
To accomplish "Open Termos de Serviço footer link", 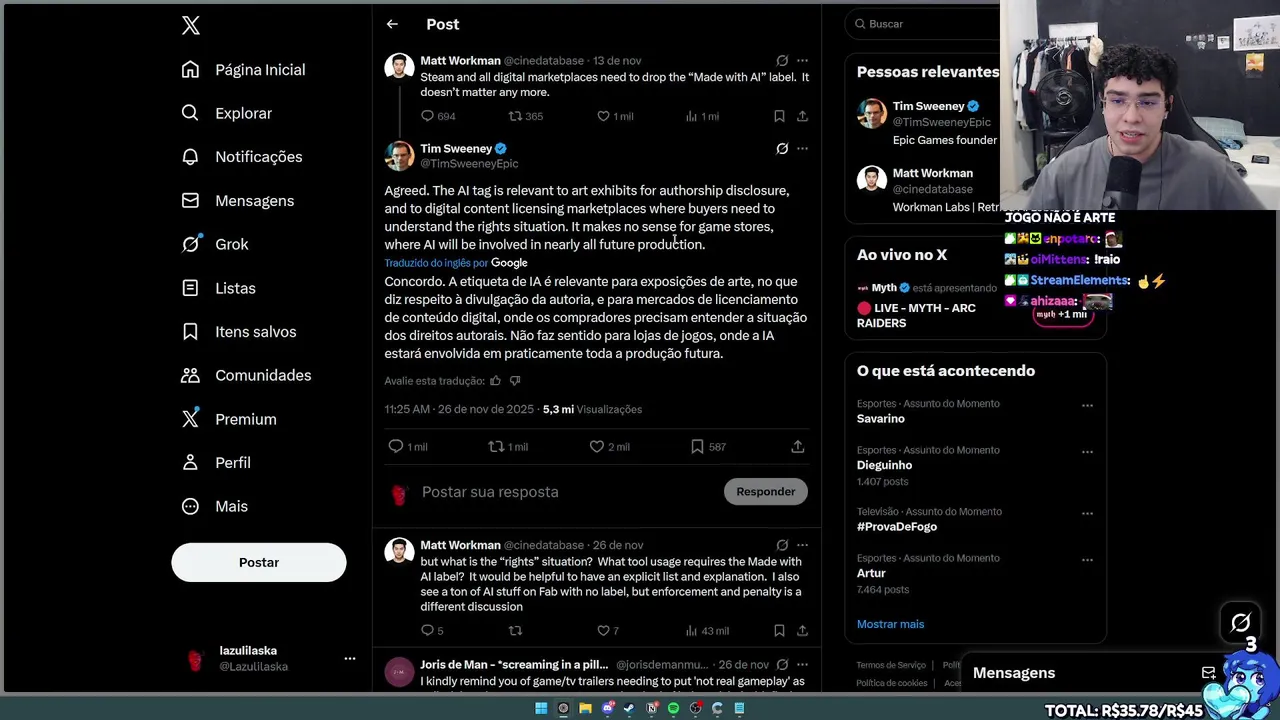I will tap(891, 665).
